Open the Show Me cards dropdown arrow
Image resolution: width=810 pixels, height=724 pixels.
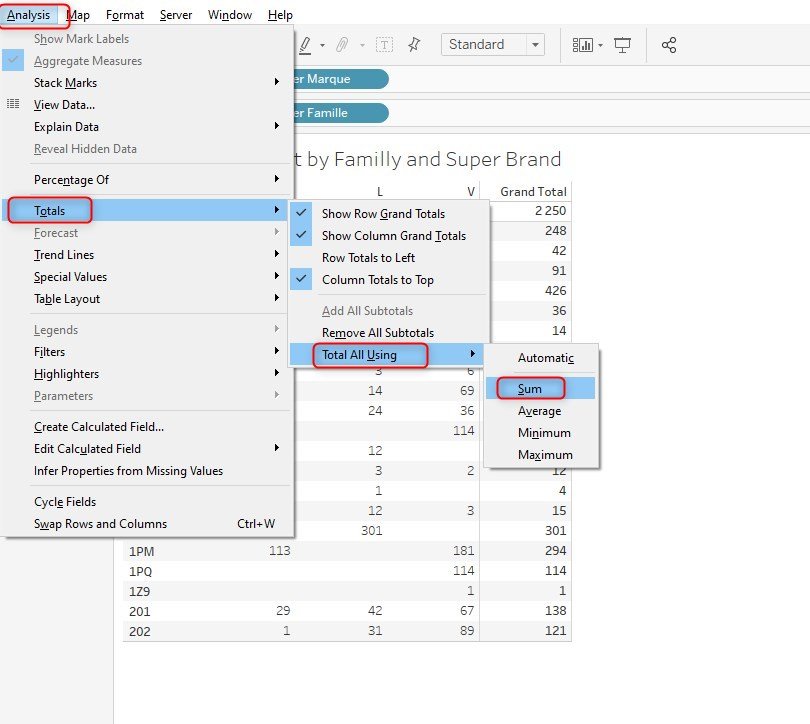click(x=600, y=45)
